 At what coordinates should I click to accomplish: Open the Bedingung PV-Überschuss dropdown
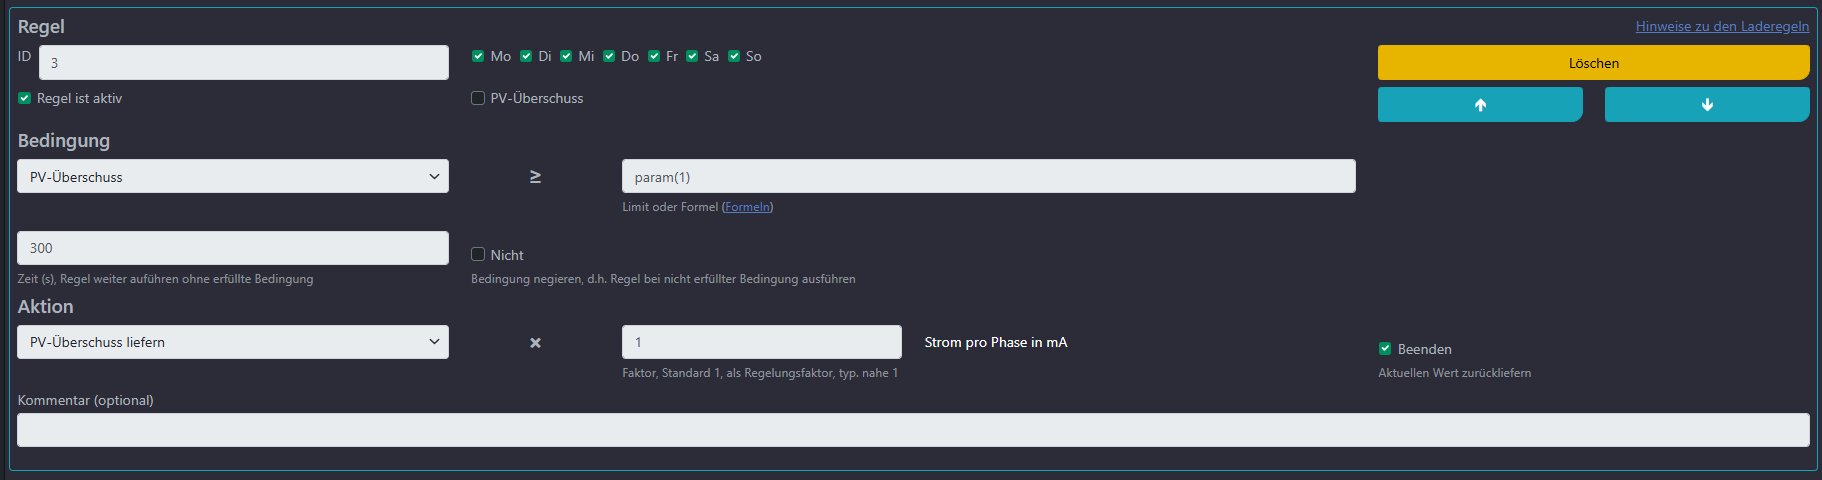232,177
